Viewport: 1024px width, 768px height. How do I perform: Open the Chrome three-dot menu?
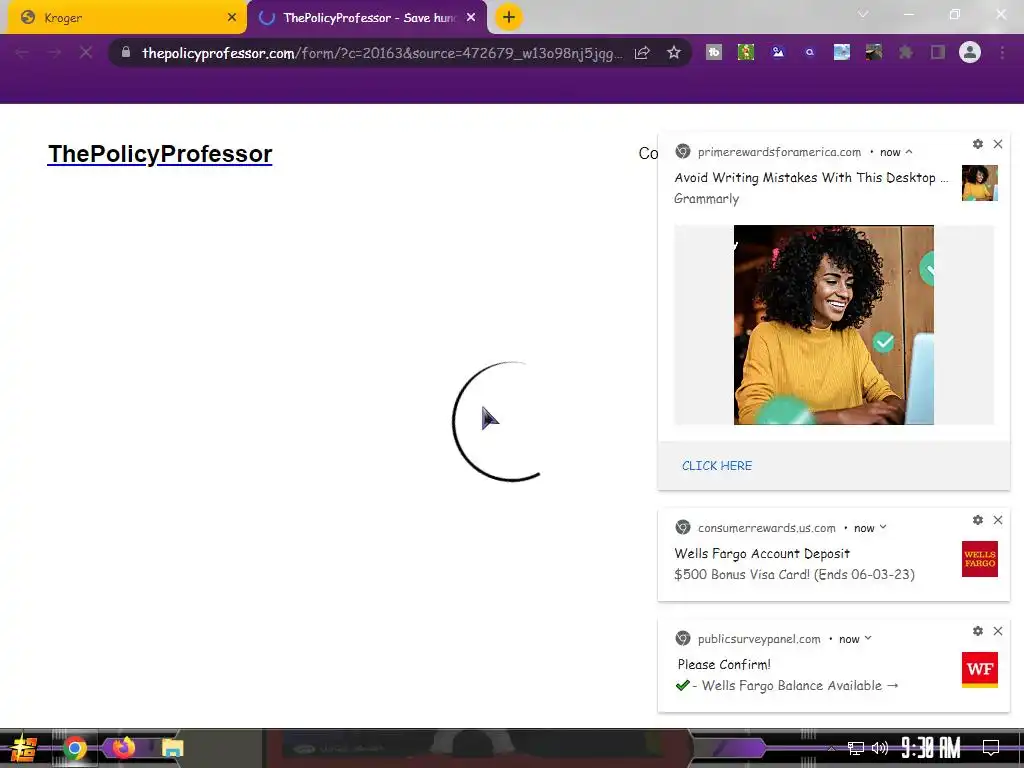click(1002, 52)
